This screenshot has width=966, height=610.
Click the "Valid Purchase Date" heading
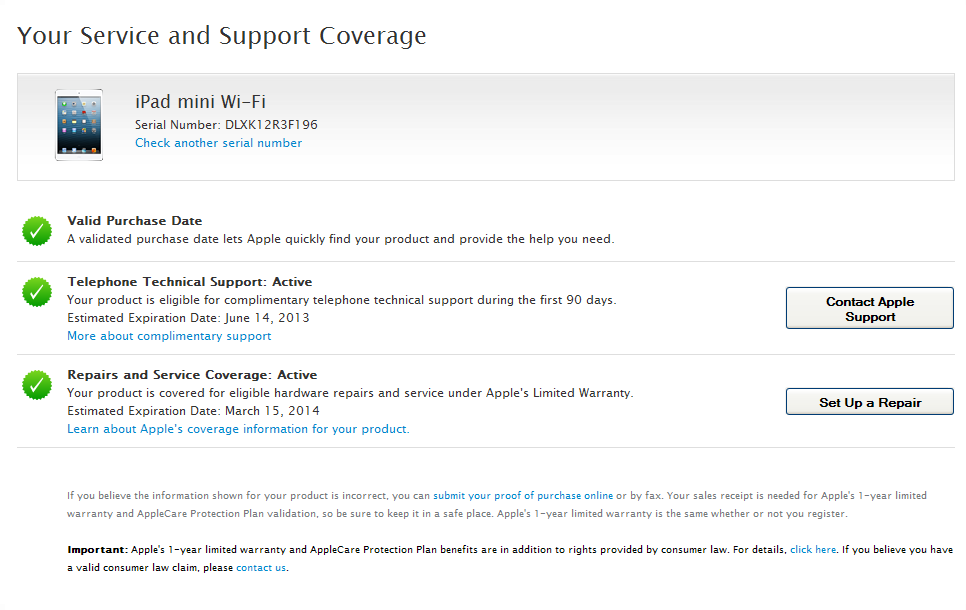(134, 221)
